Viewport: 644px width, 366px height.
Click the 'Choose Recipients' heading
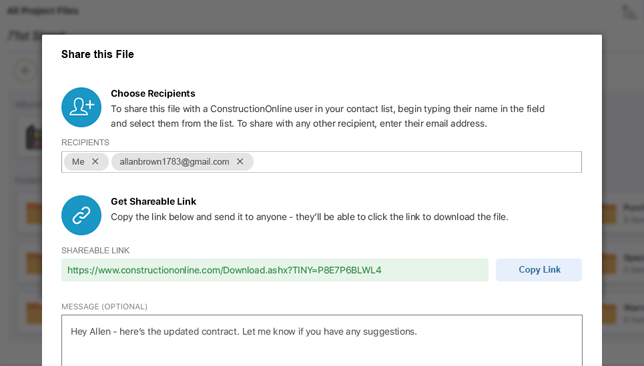click(153, 93)
